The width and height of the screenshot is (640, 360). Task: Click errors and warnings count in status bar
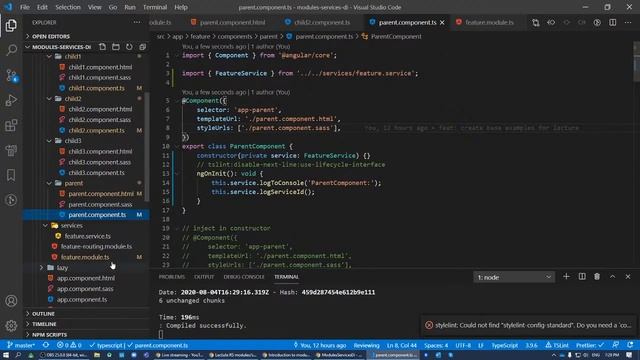(69, 345)
